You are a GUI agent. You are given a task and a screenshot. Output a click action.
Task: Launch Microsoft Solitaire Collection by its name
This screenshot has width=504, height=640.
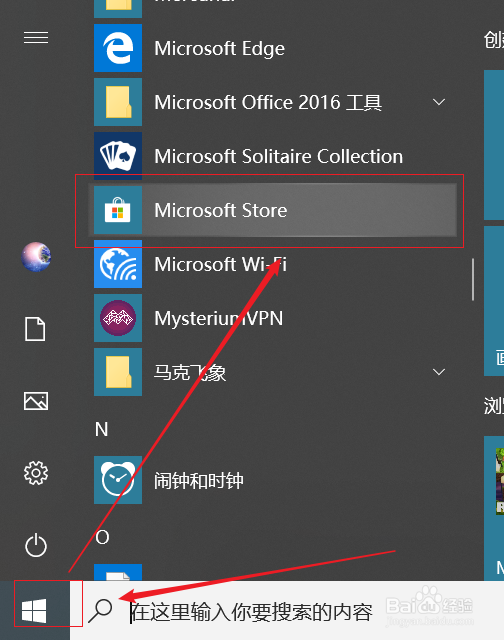[x=279, y=156]
